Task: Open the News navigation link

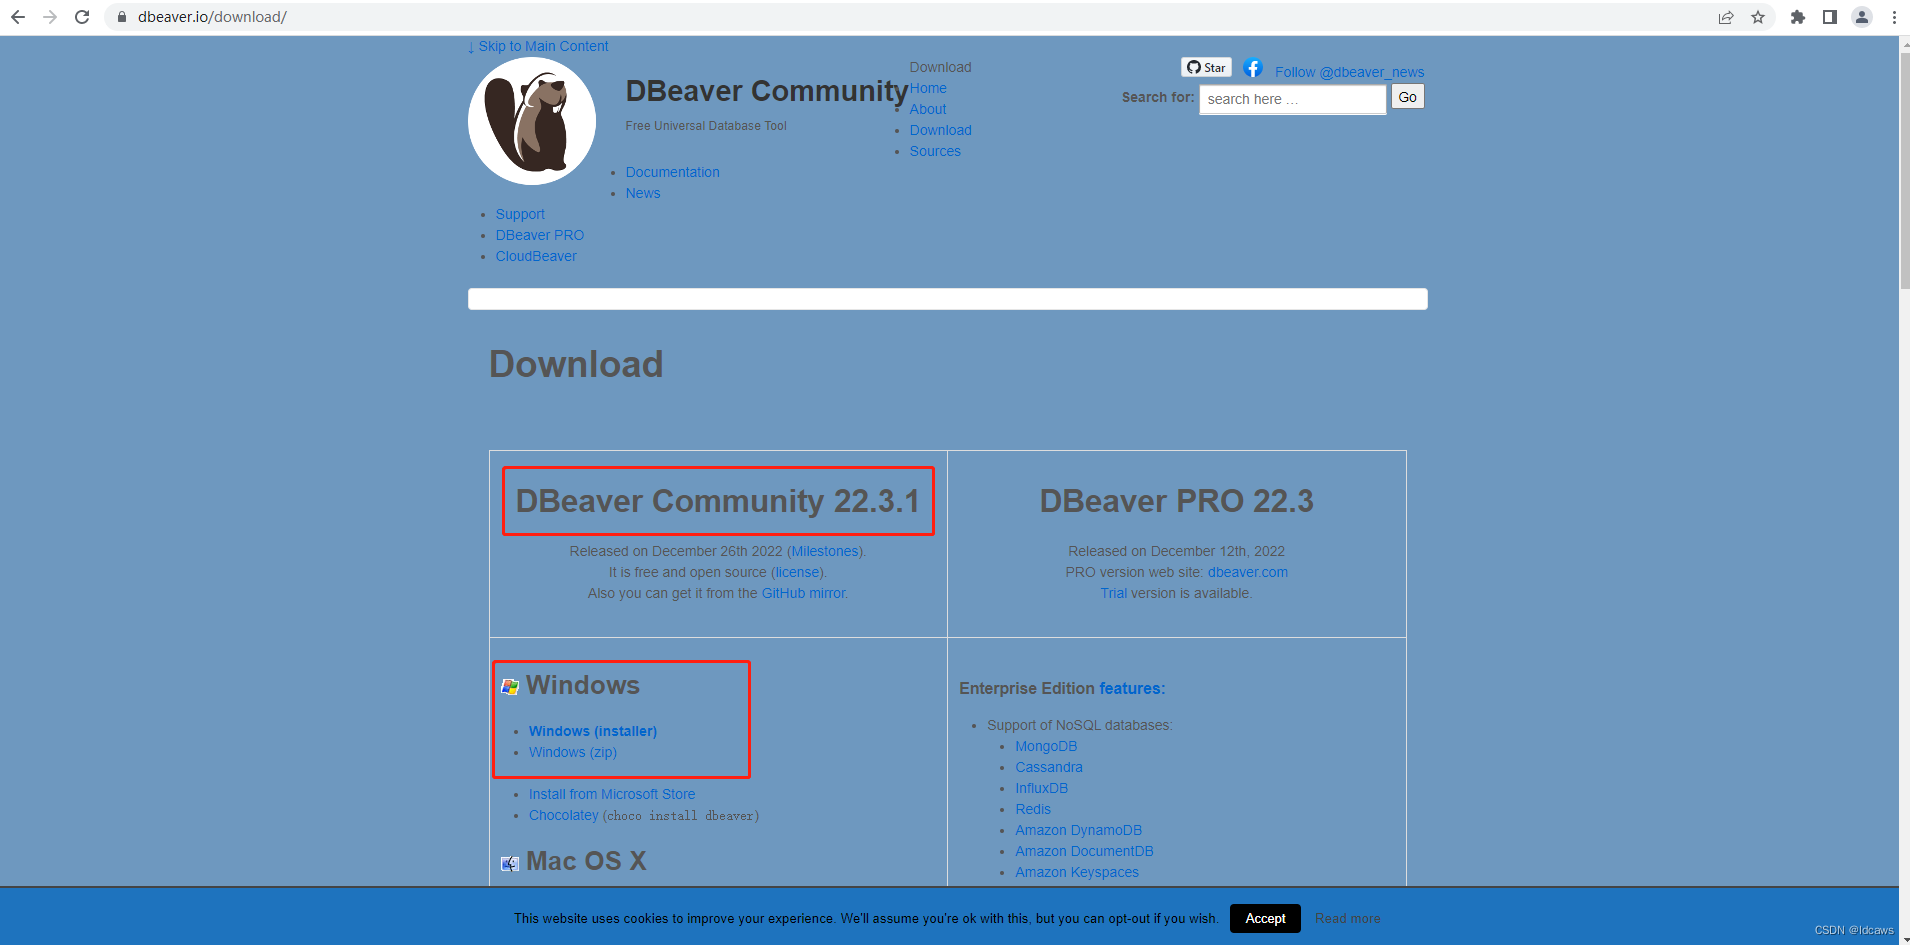Action: 643,193
